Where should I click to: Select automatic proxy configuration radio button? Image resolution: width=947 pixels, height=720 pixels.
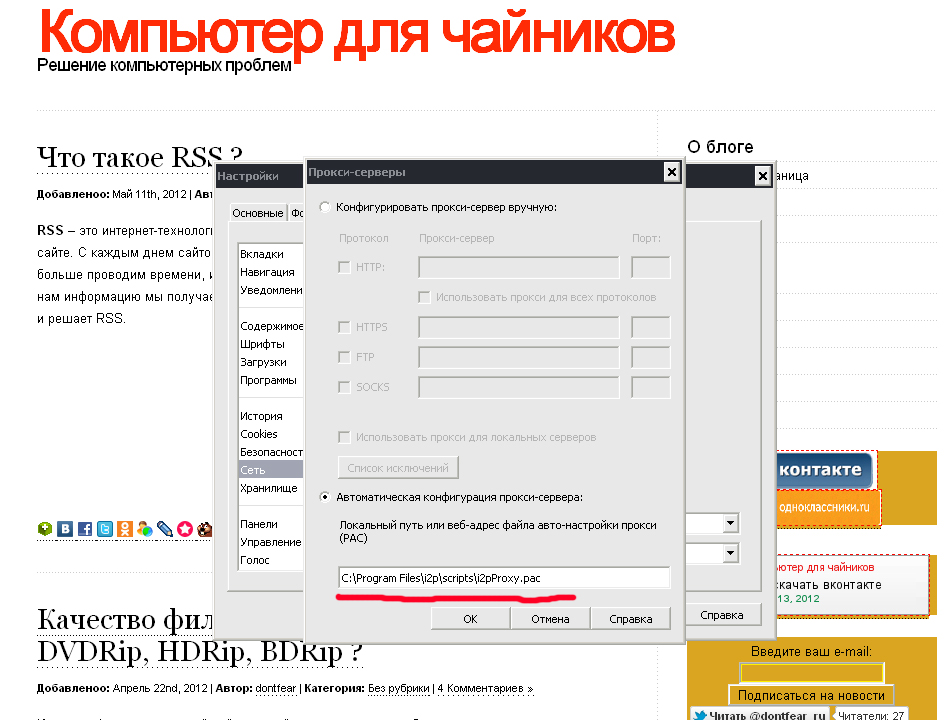(x=323, y=498)
